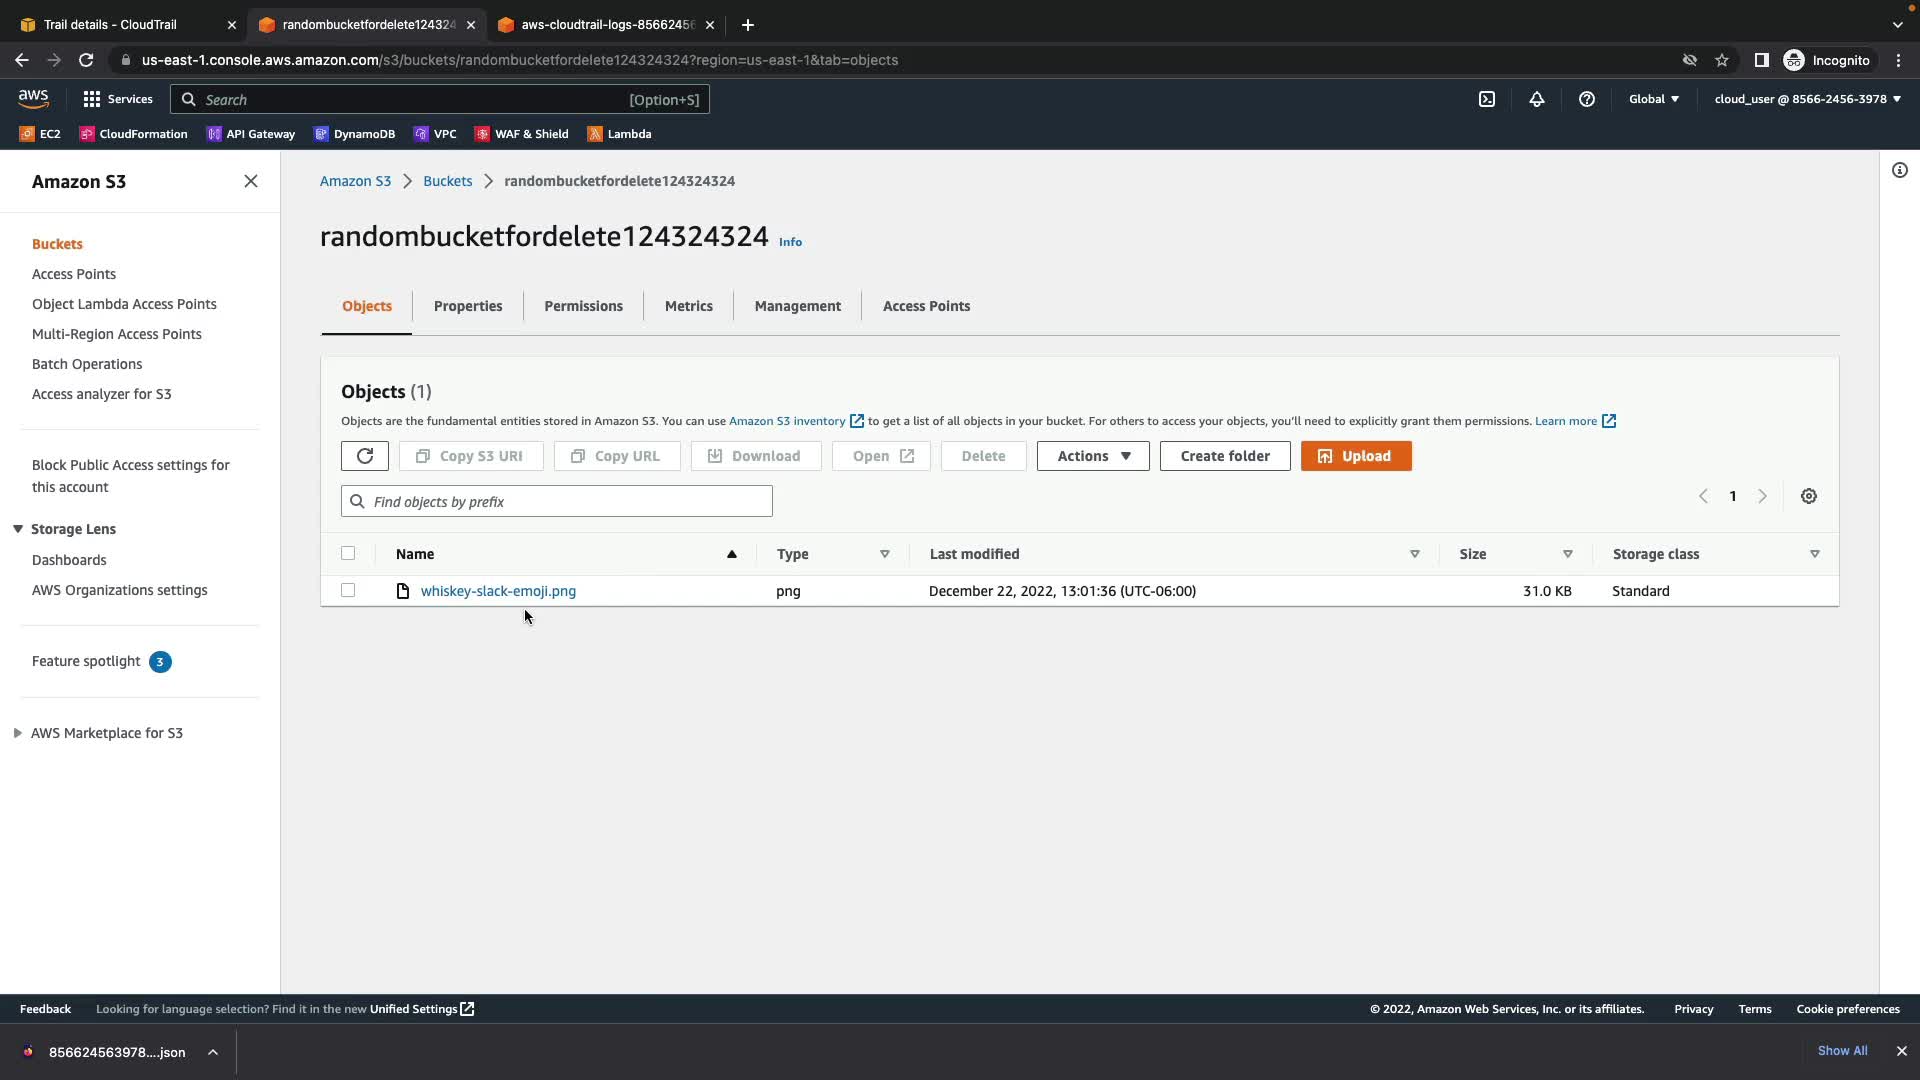Expand AWS Marketplace for S3
1920x1080 pixels.
[x=18, y=733]
